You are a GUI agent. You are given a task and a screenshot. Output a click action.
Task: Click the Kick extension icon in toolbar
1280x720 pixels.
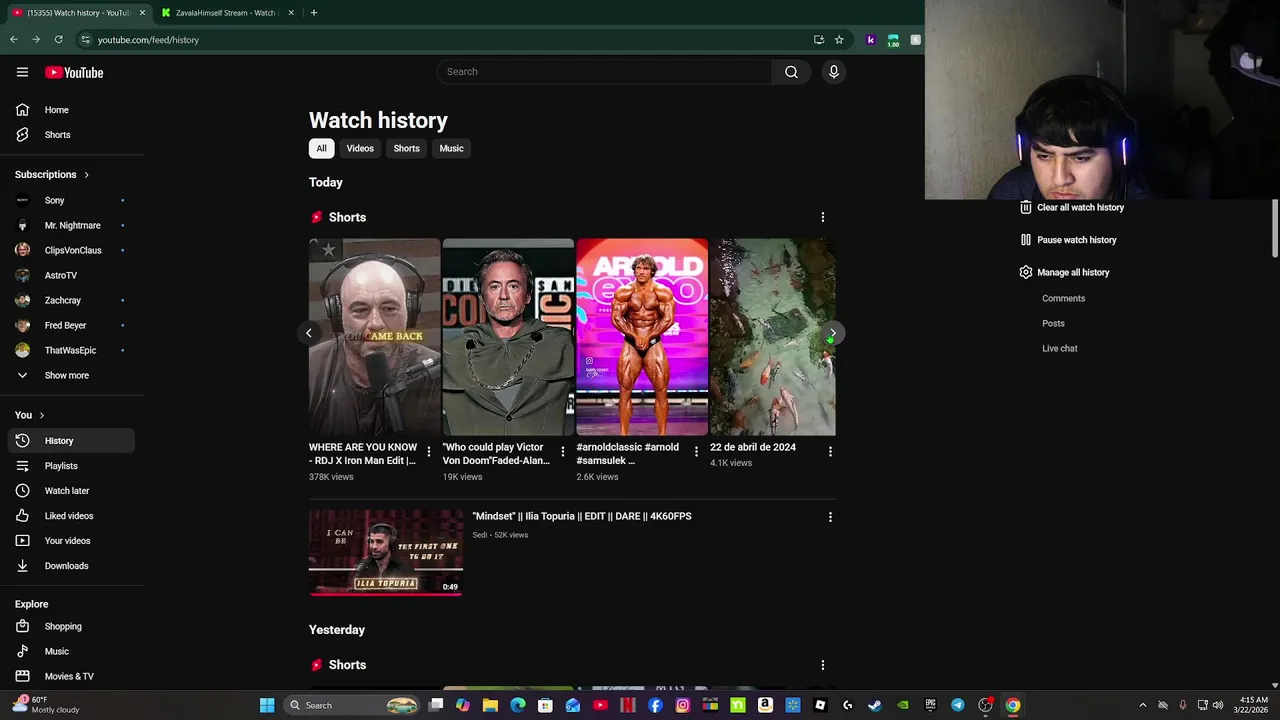coord(870,40)
